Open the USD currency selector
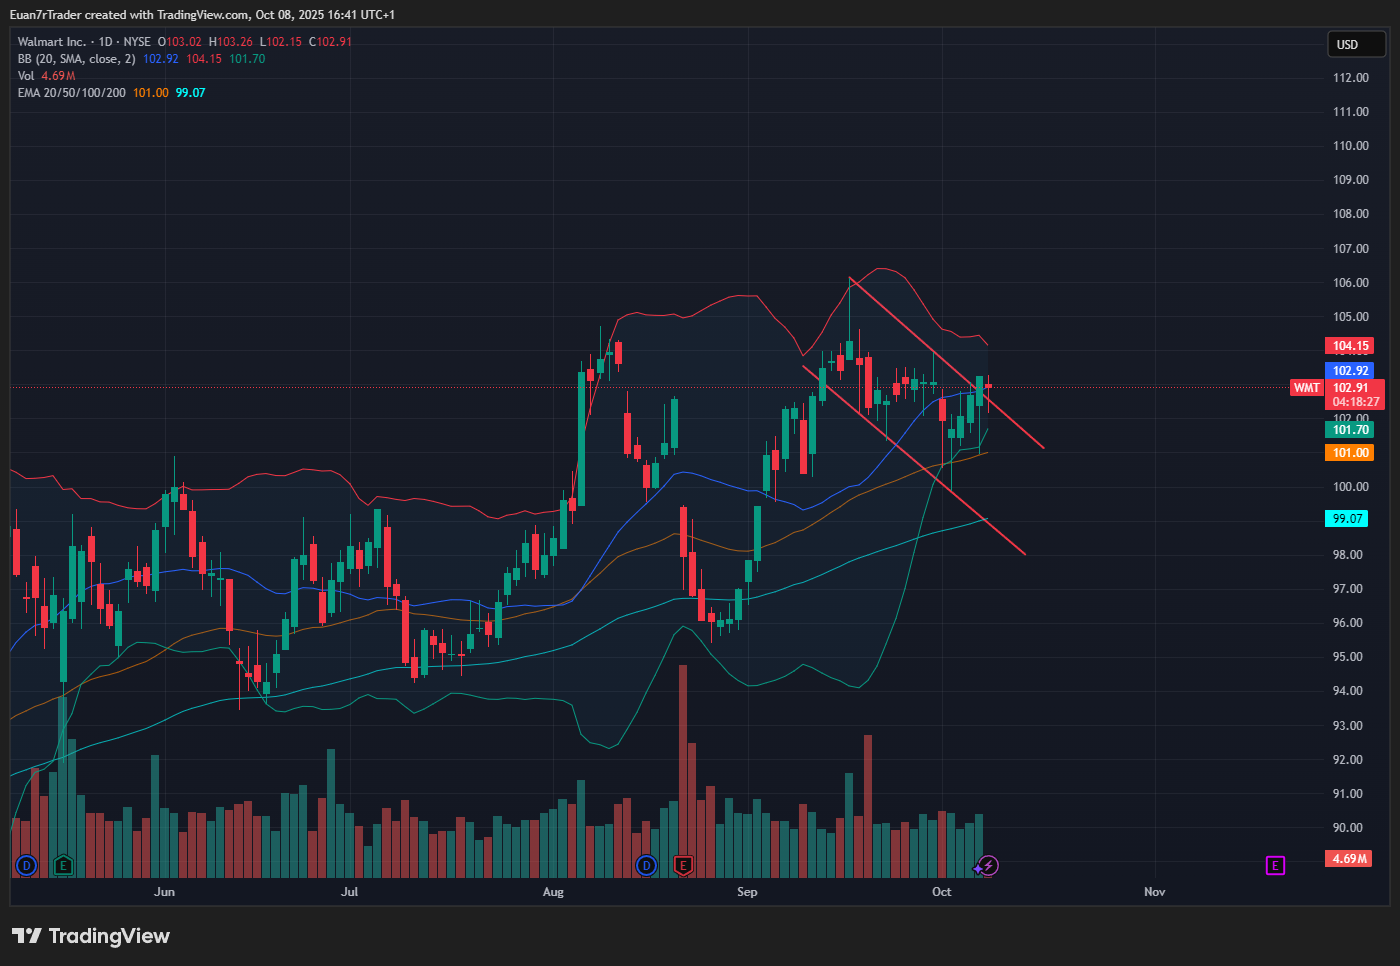Image resolution: width=1400 pixels, height=966 pixels. click(1355, 44)
